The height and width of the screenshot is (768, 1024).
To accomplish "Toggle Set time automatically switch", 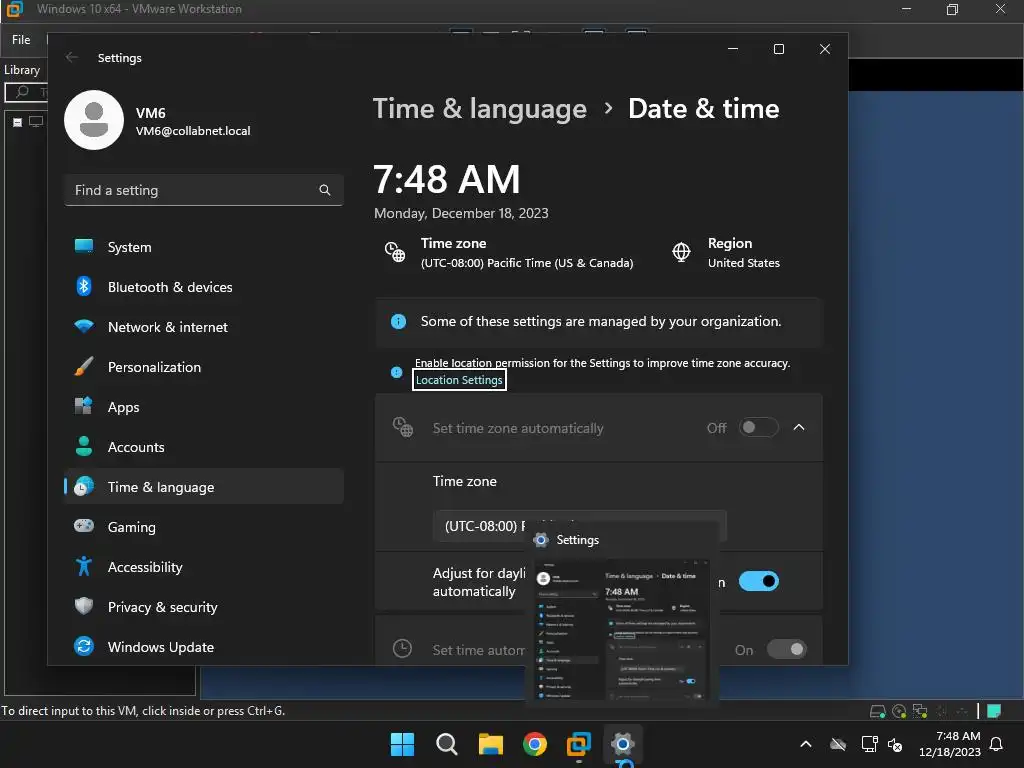I will click(786, 649).
